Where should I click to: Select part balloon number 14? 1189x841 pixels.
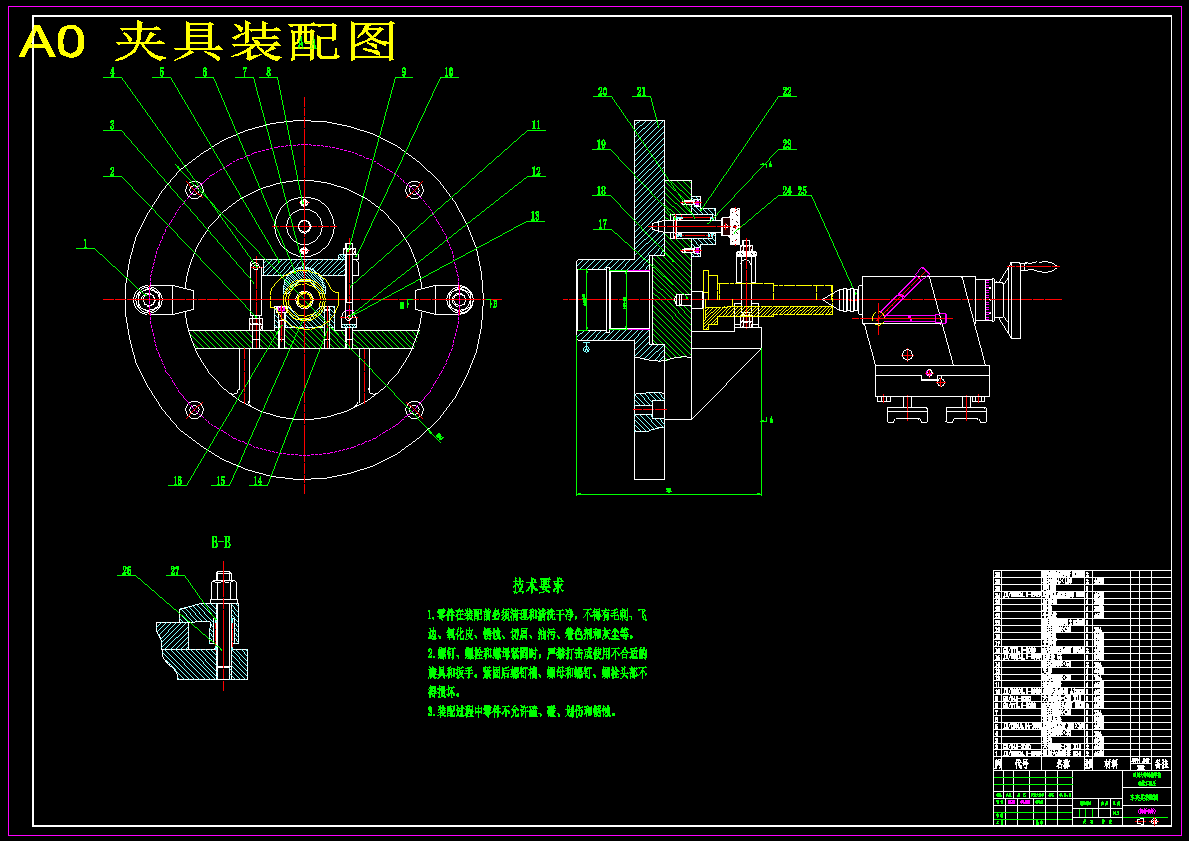coord(259,481)
